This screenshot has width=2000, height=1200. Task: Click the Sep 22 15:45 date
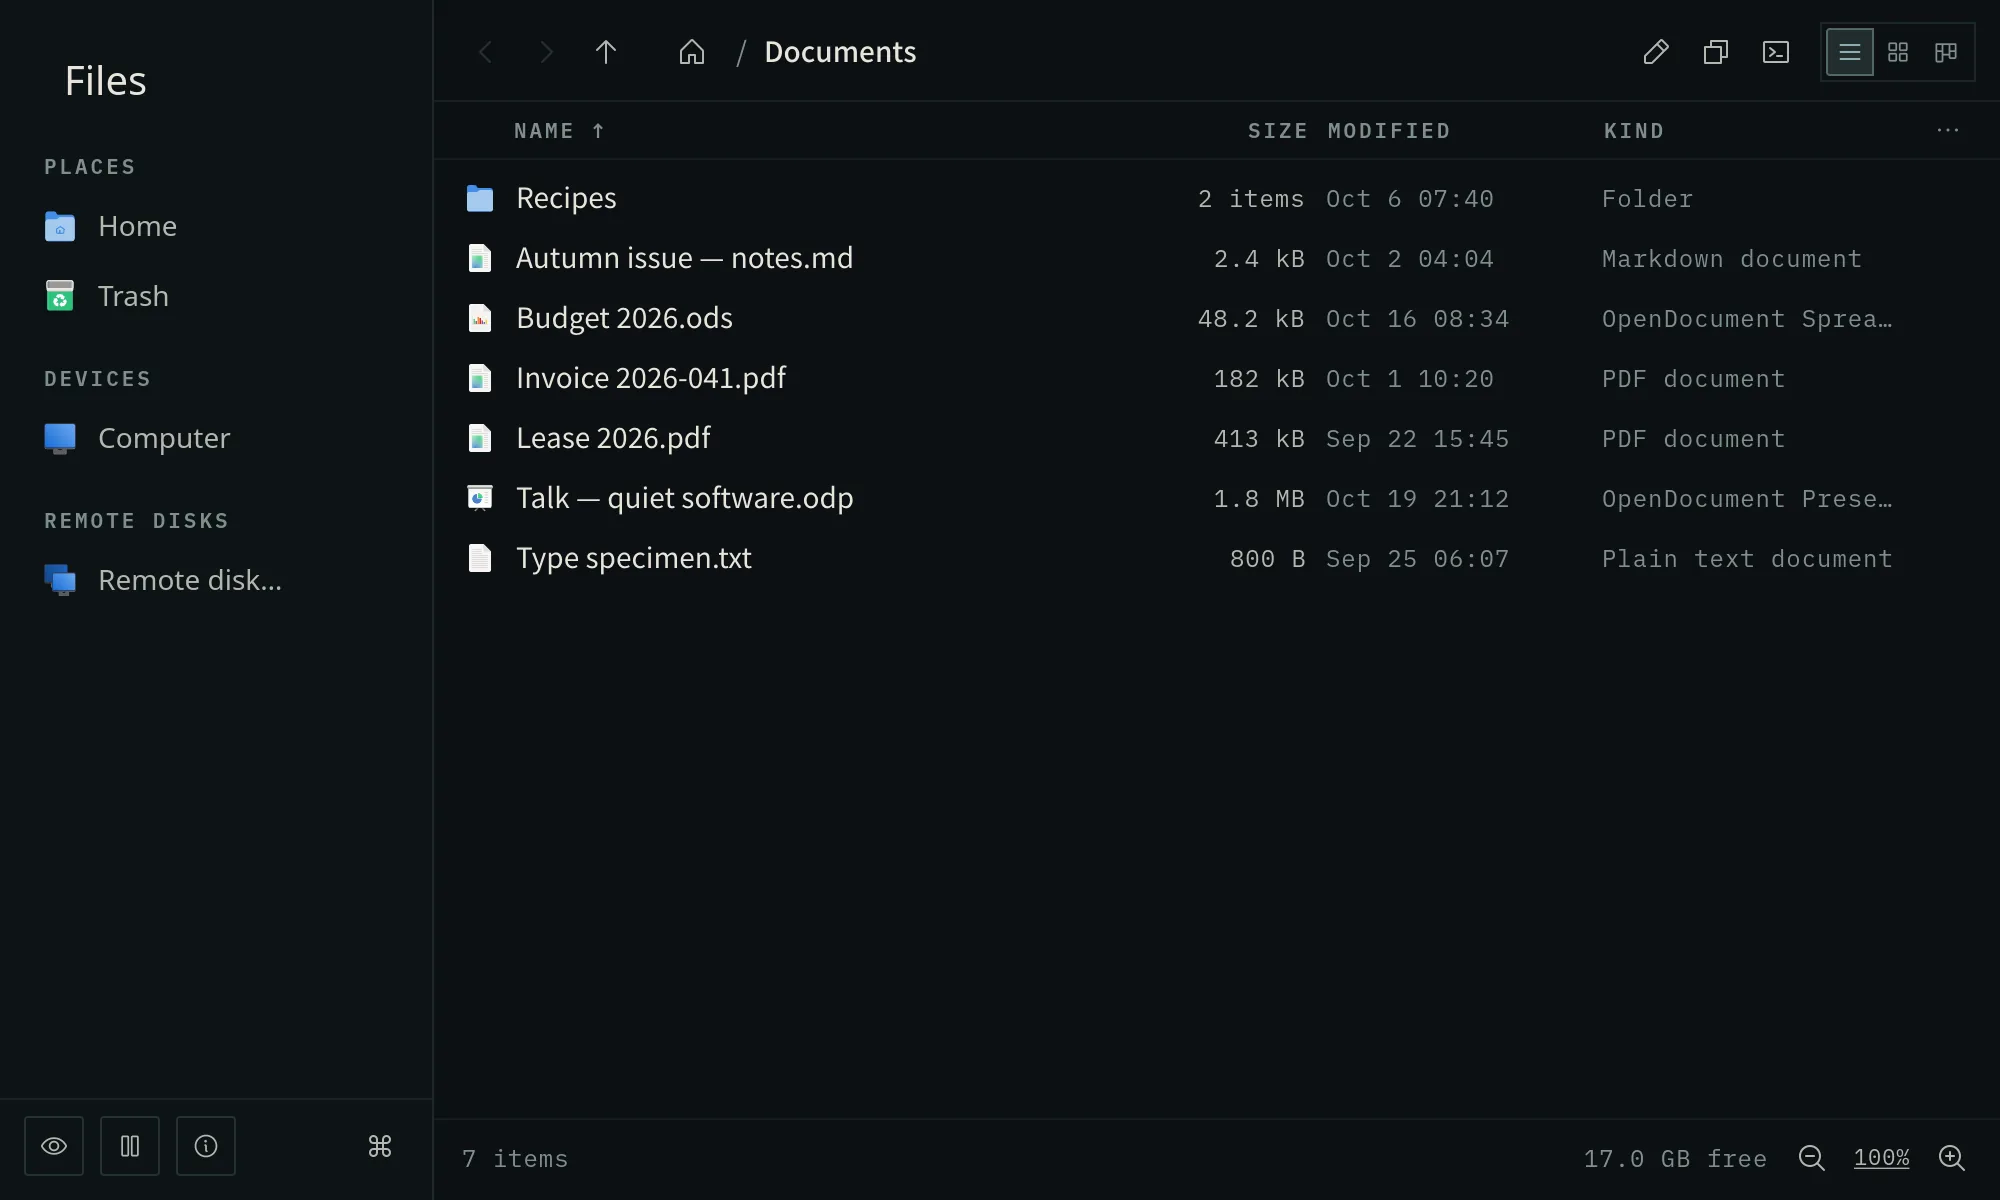[x=1417, y=439]
